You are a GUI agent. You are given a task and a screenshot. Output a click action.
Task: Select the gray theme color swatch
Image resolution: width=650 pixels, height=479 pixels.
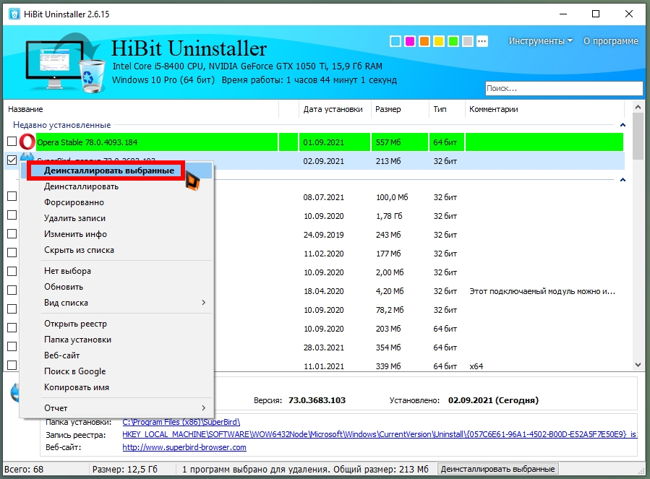pyautogui.click(x=468, y=41)
